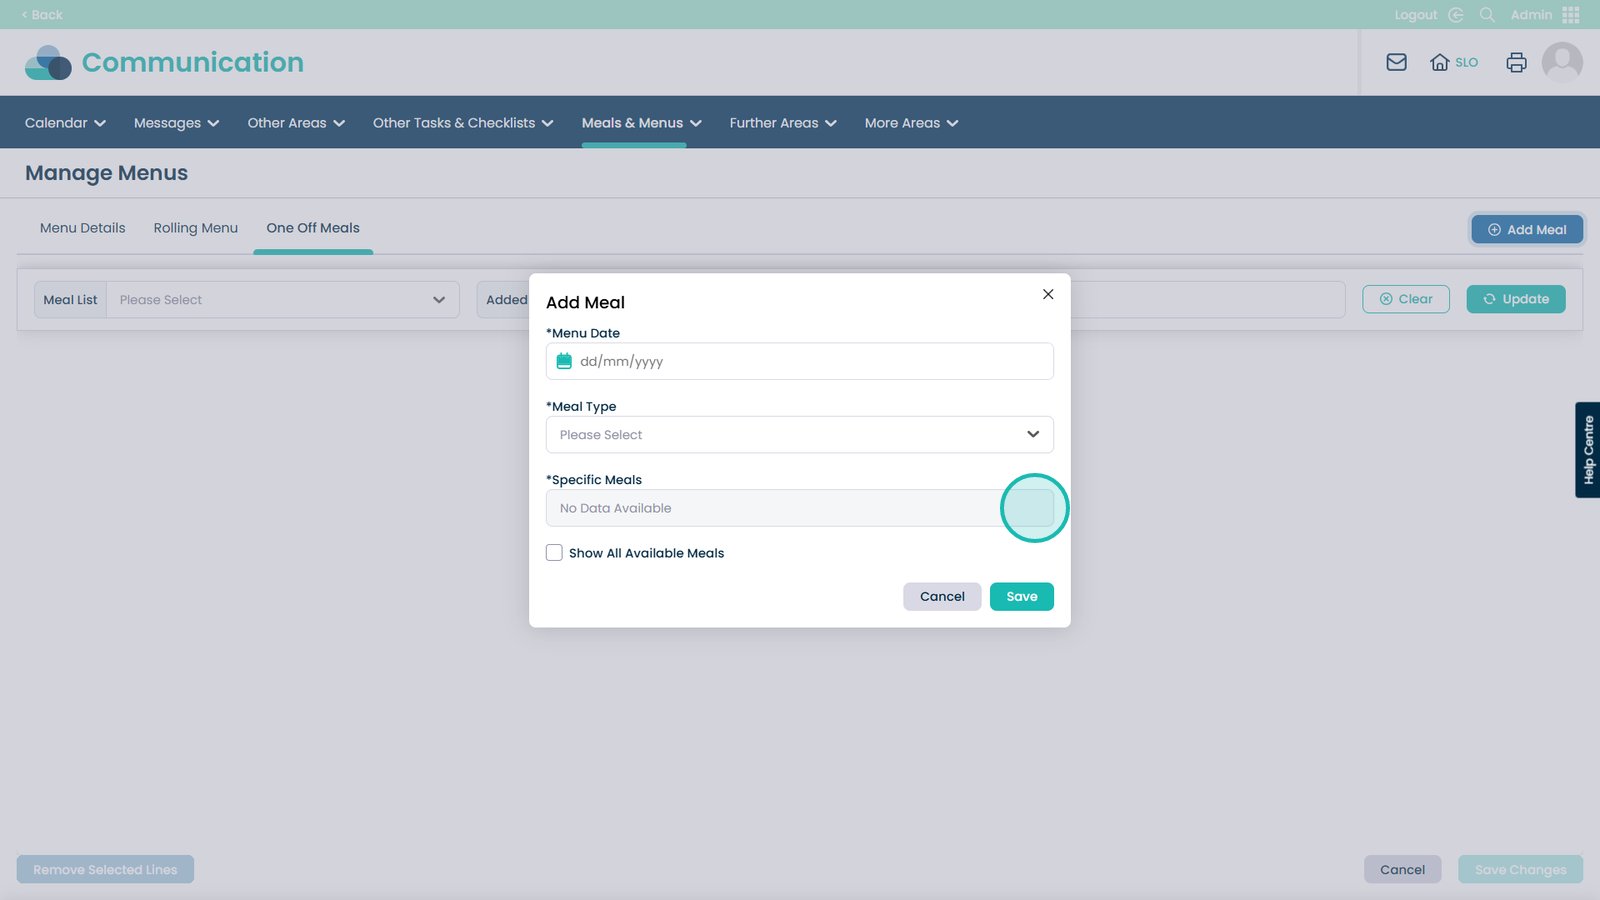The image size is (1600, 900).
Task: Open the Admin apps grid icon
Action: [1570, 15]
